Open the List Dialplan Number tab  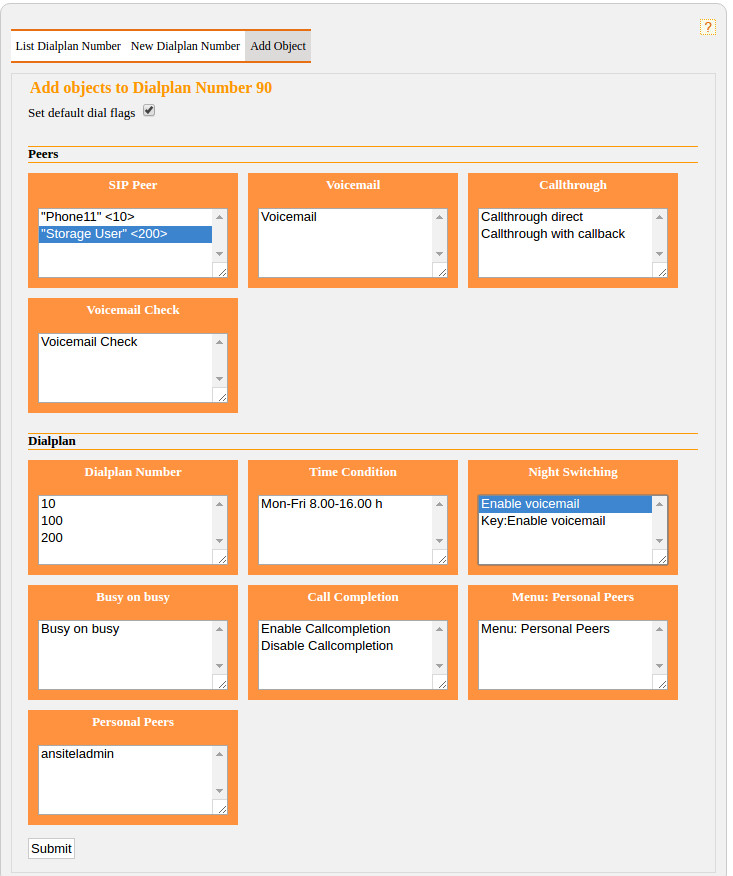pyautogui.click(x=68, y=46)
